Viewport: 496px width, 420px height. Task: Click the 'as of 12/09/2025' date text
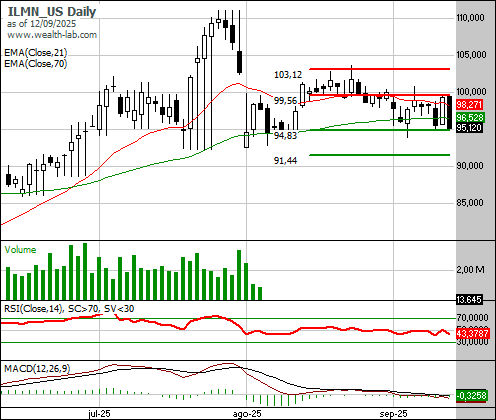tap(41, 24)
